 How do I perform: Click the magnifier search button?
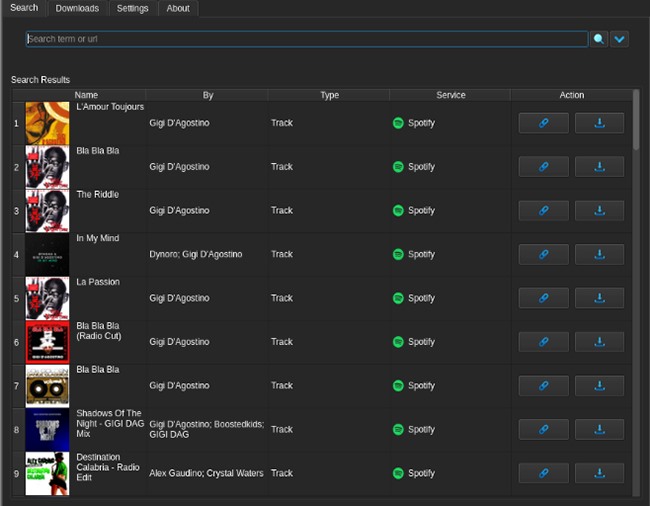[x=599, y=39]
